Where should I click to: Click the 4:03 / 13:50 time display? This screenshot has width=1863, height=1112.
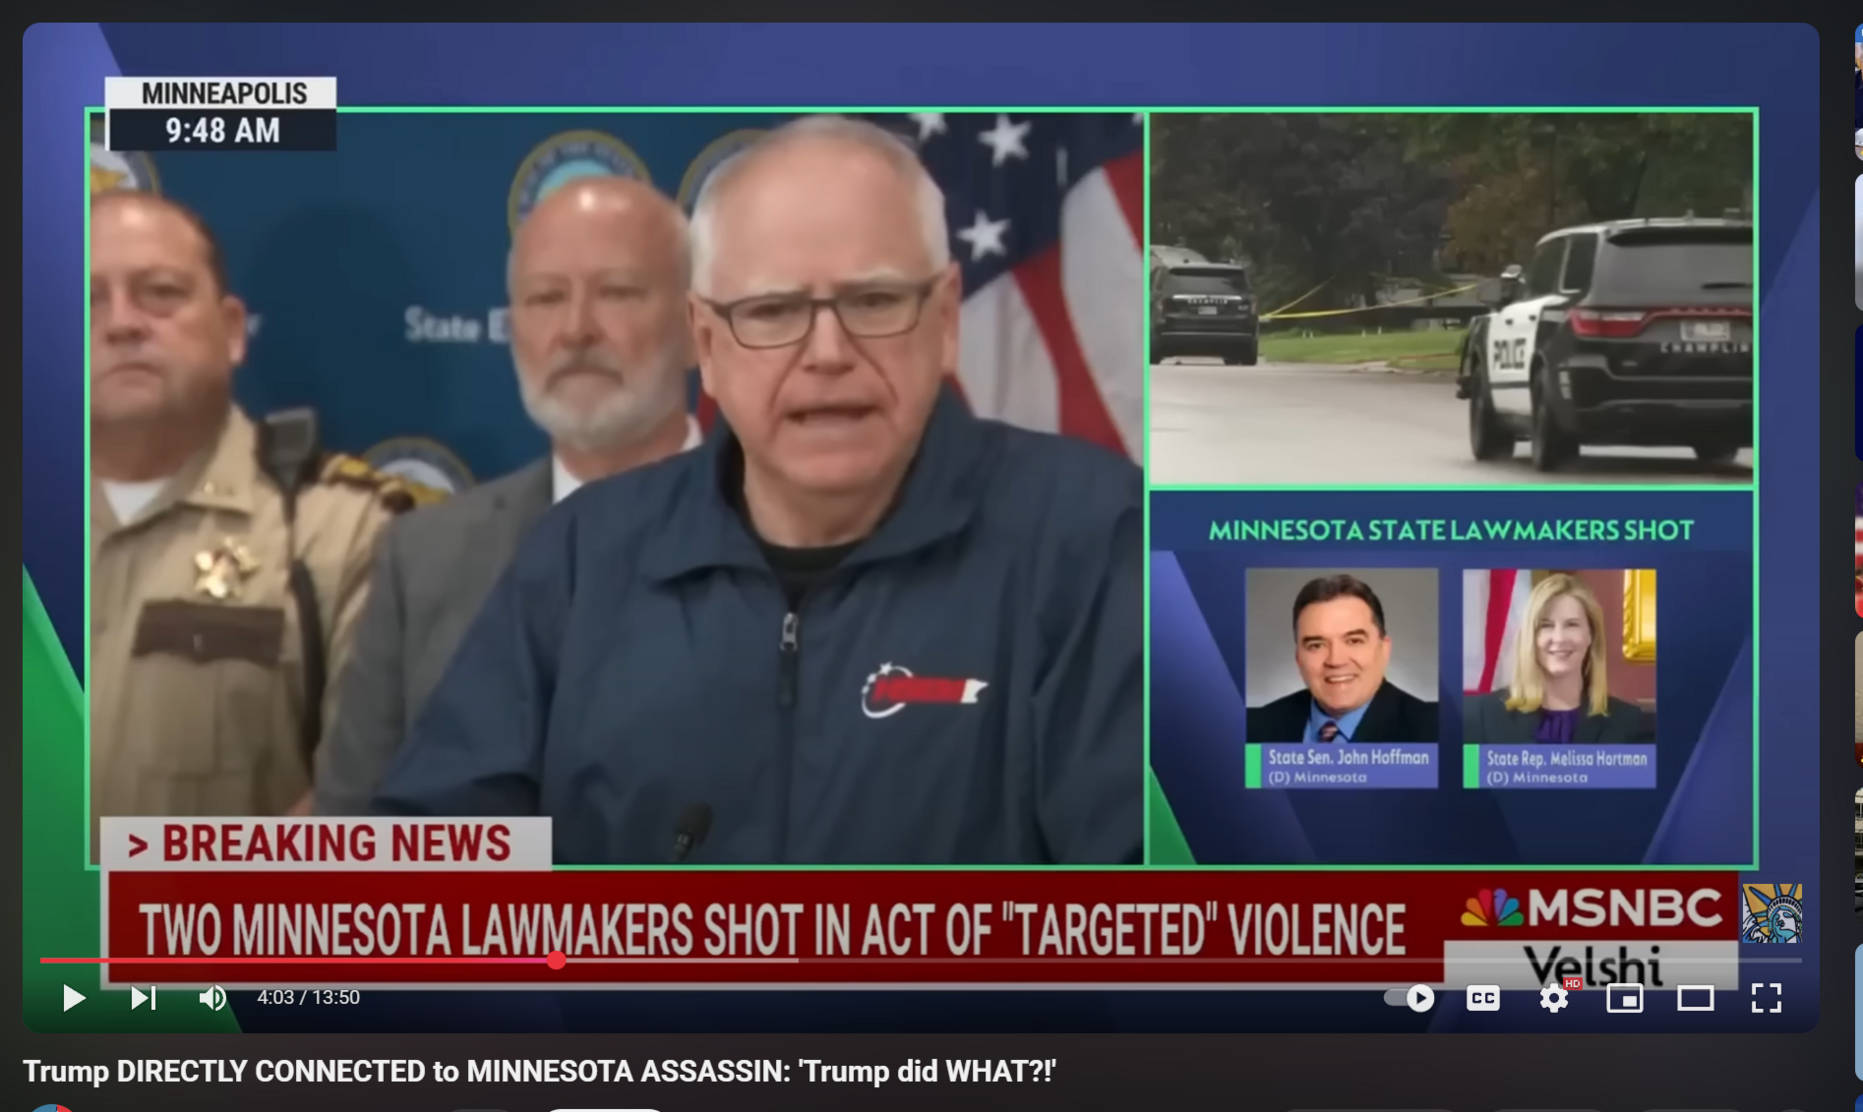pos(308,997)
